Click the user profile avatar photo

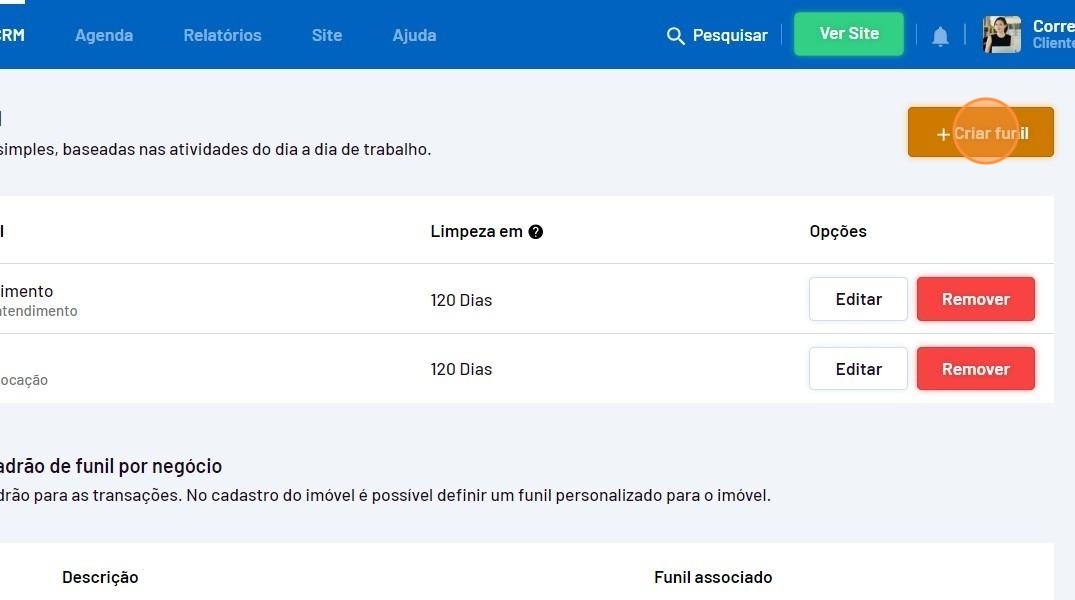[x=1001, y=35]
